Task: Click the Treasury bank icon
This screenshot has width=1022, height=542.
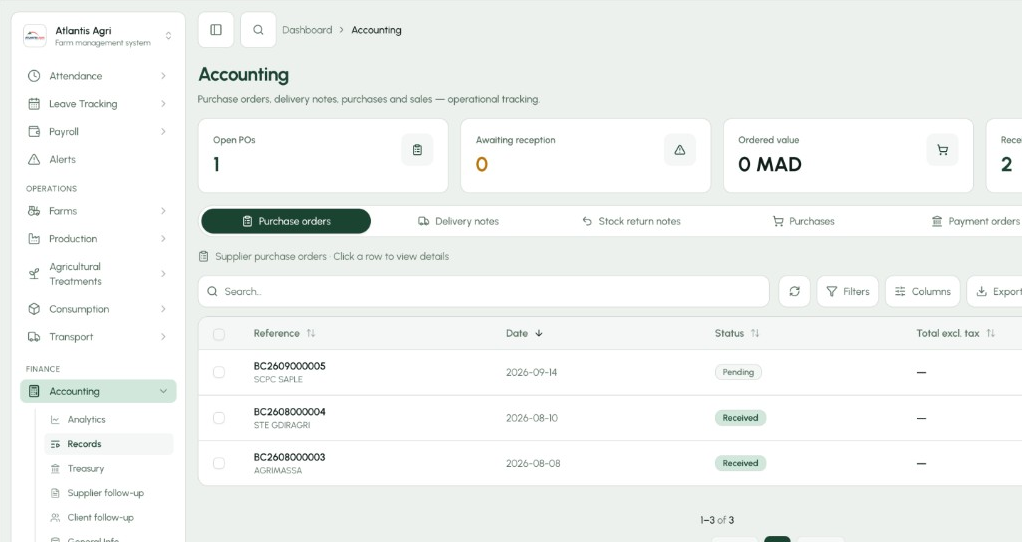Action: click(55, 468)
